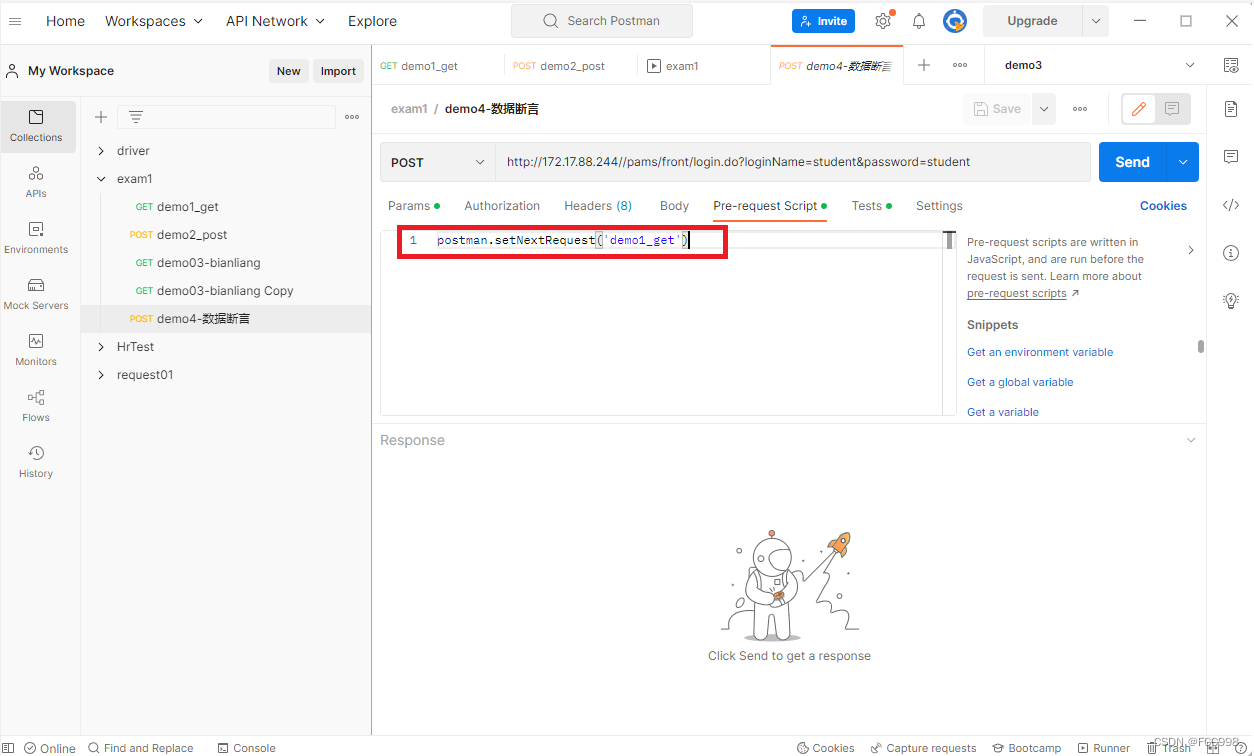Open Workspaces dropdown menu
This screenshot has width=1254, height=756.
pos(154,21)
